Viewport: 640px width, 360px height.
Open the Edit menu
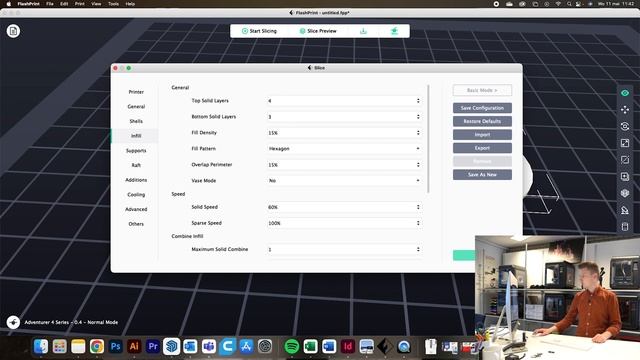click(x=64, y=4)
